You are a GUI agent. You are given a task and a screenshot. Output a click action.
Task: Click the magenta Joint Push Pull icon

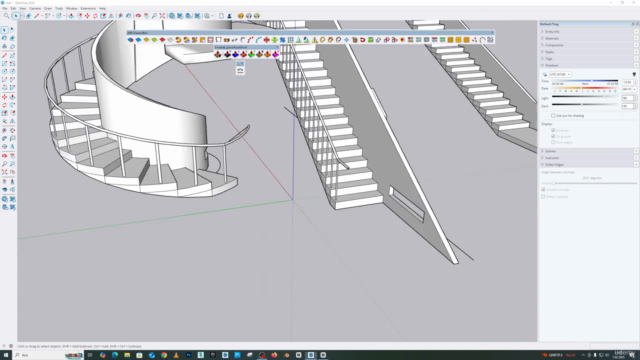pos(276,54)
